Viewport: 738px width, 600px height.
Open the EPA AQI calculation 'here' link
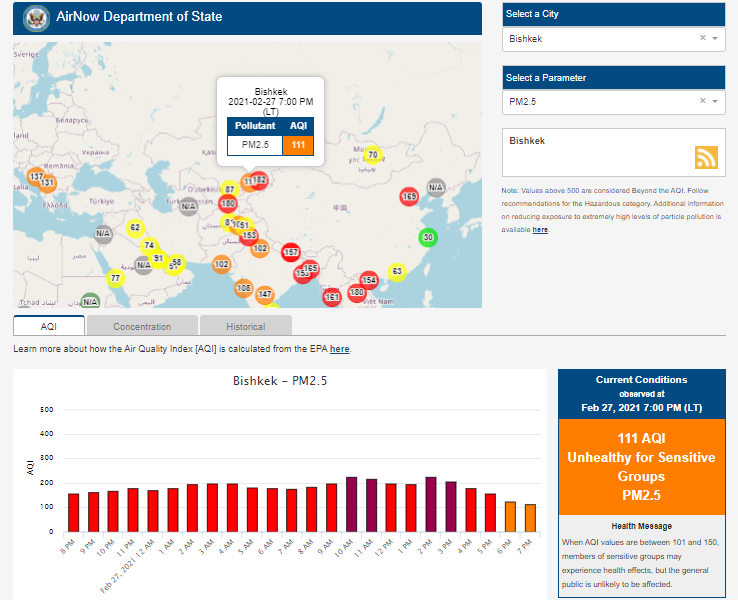click(x=340, y=349)
